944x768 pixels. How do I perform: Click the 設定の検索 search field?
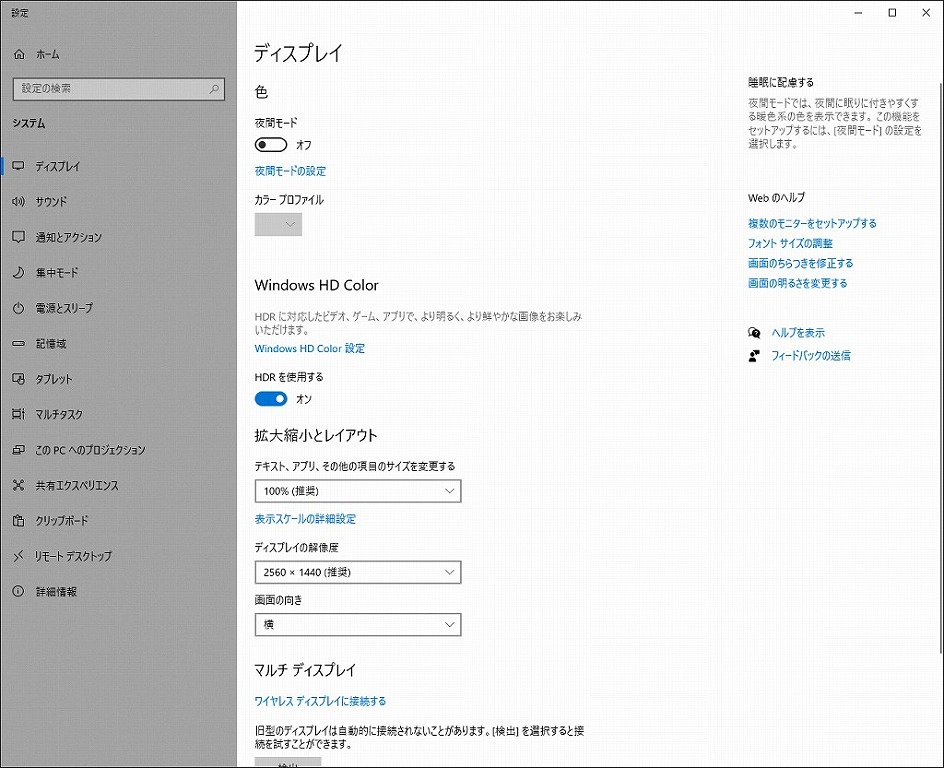click(x=119, y=89)
